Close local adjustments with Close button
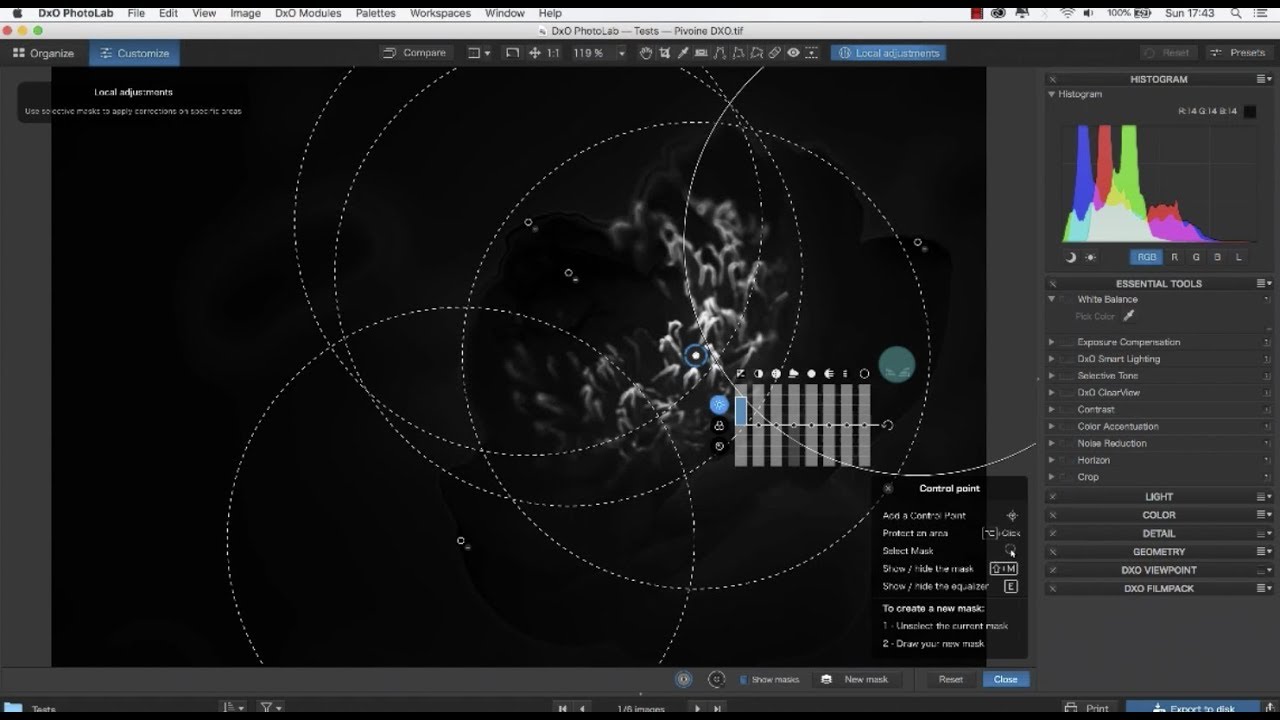 pos(1006,679)
